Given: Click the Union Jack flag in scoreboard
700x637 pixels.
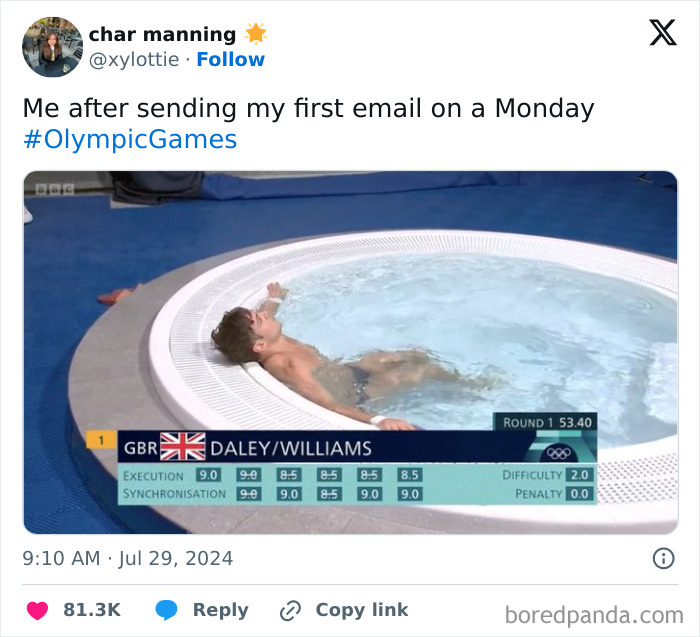Looking at the screenshot, I should [183, 446].
